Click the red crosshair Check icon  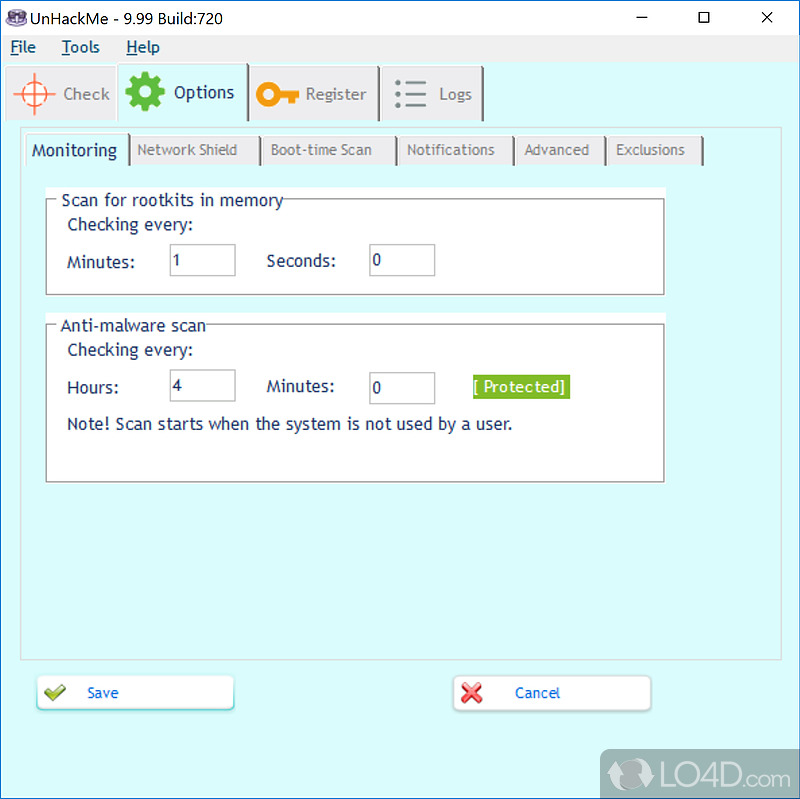tap(34, 94)
